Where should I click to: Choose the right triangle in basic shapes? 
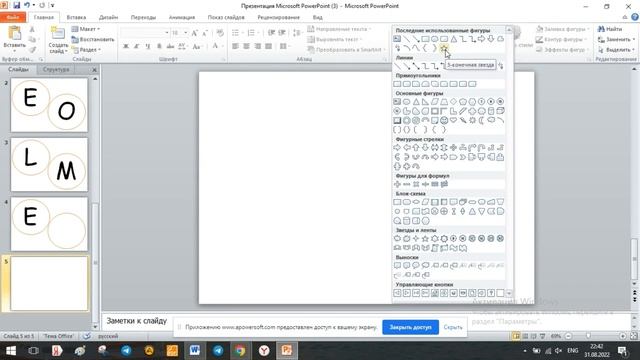[x=425, y=102]
